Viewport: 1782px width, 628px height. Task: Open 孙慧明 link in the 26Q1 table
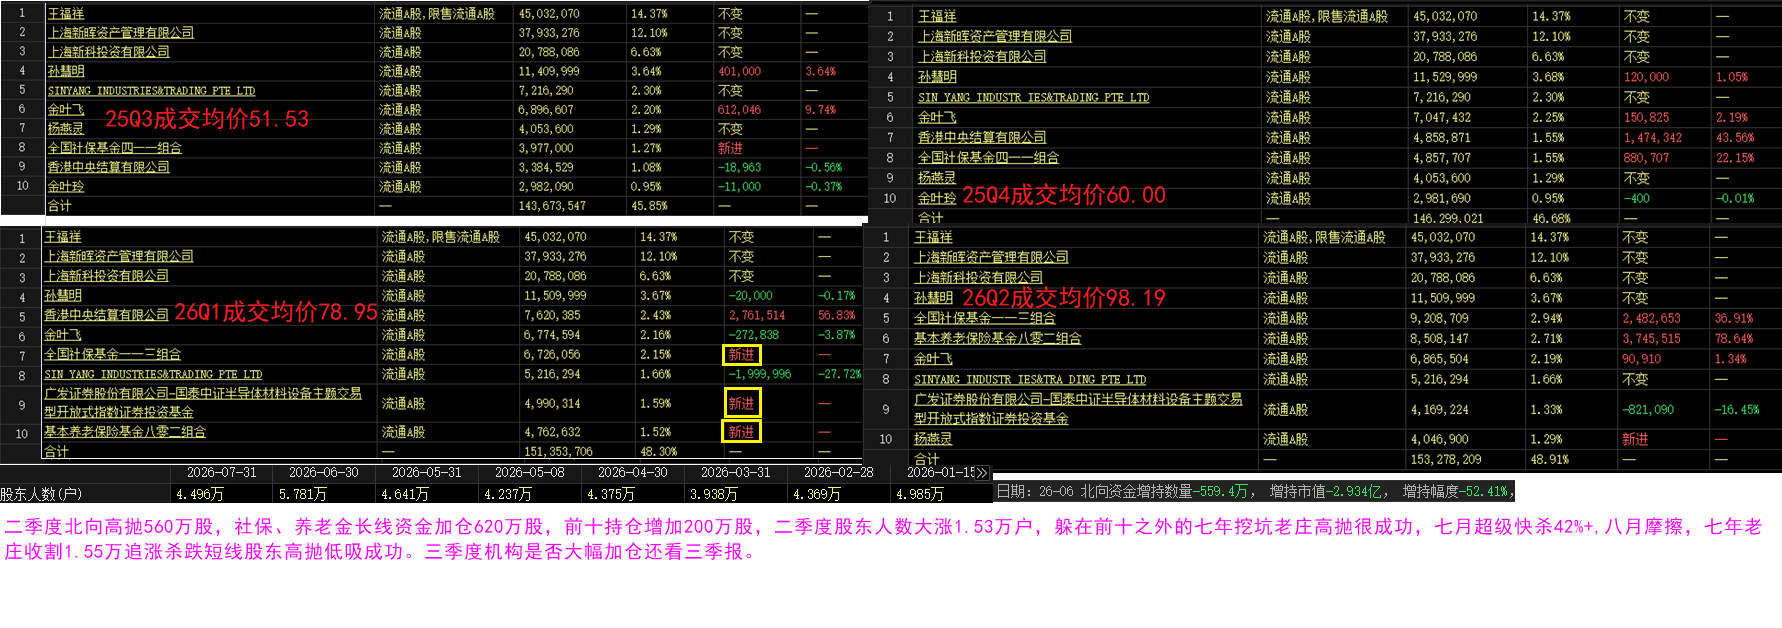[x=63, y=296]
